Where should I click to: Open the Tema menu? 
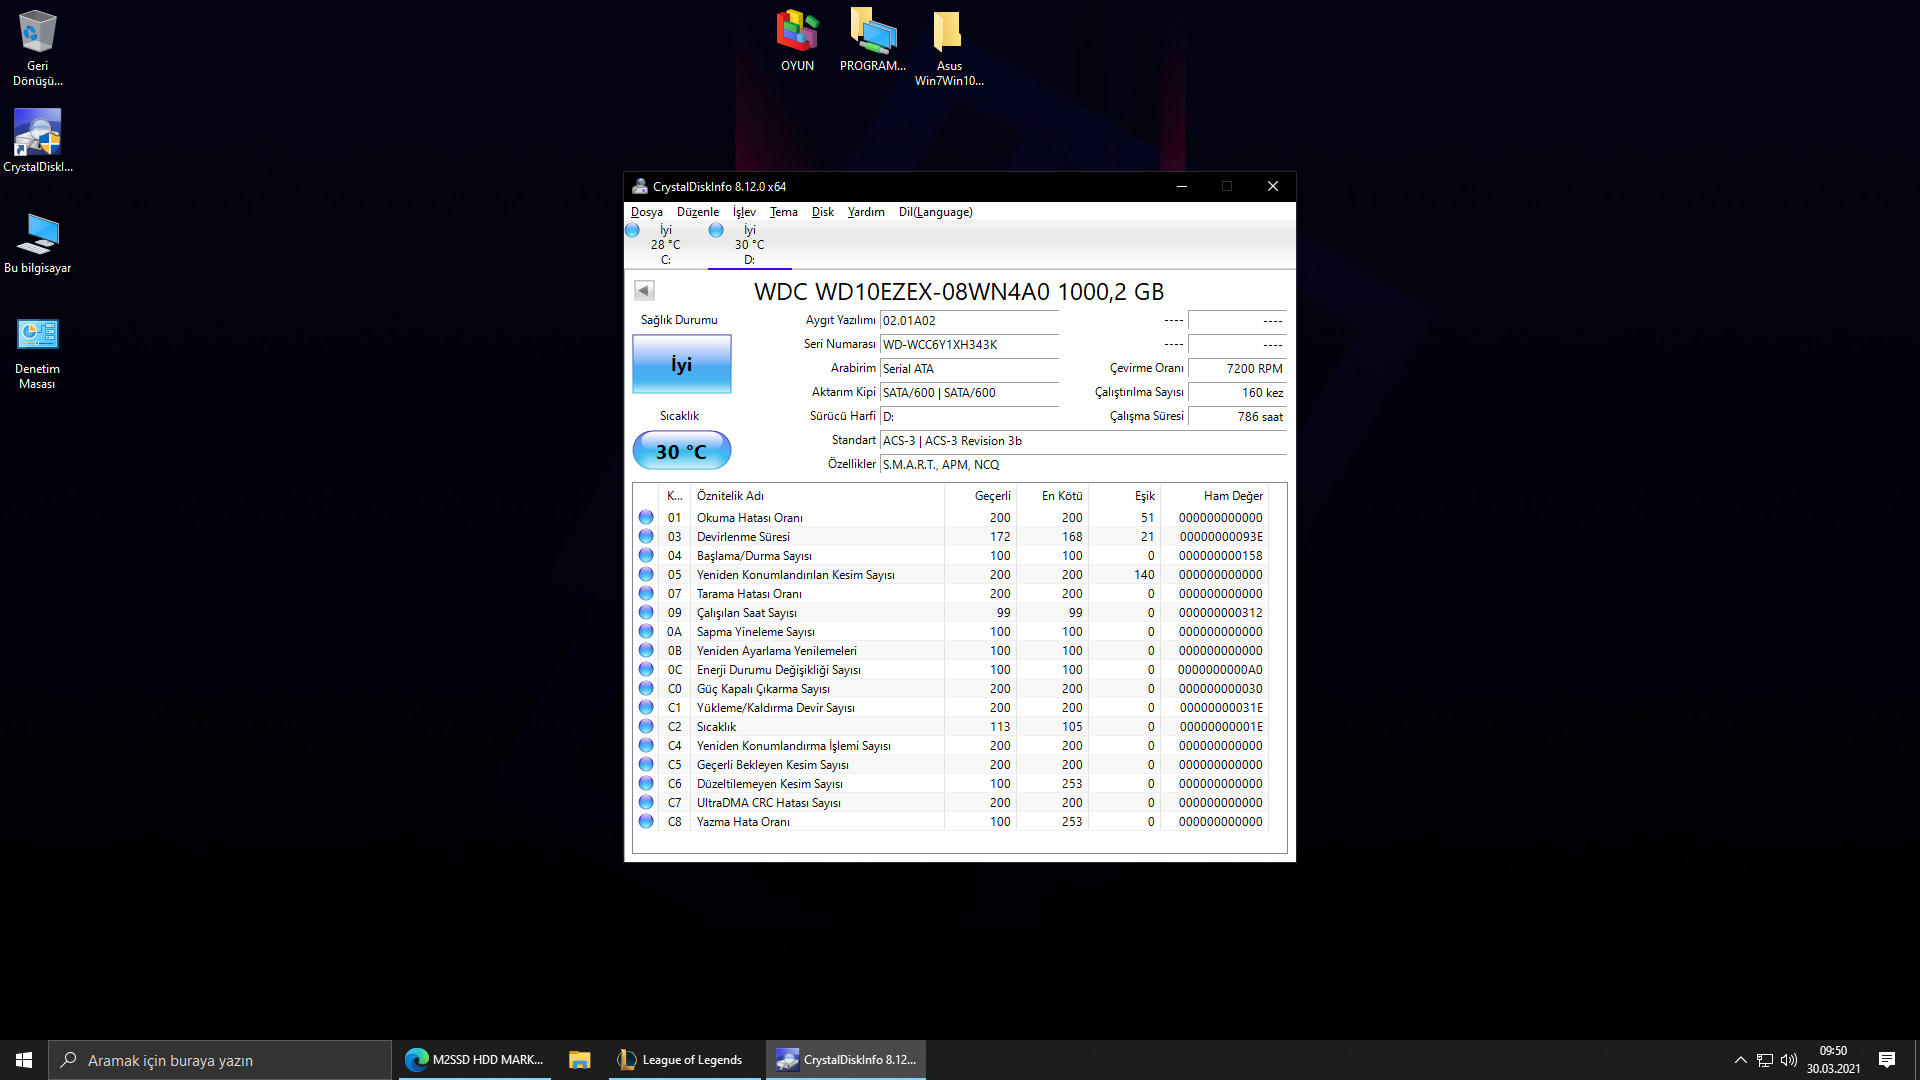(x=783, y=212)
